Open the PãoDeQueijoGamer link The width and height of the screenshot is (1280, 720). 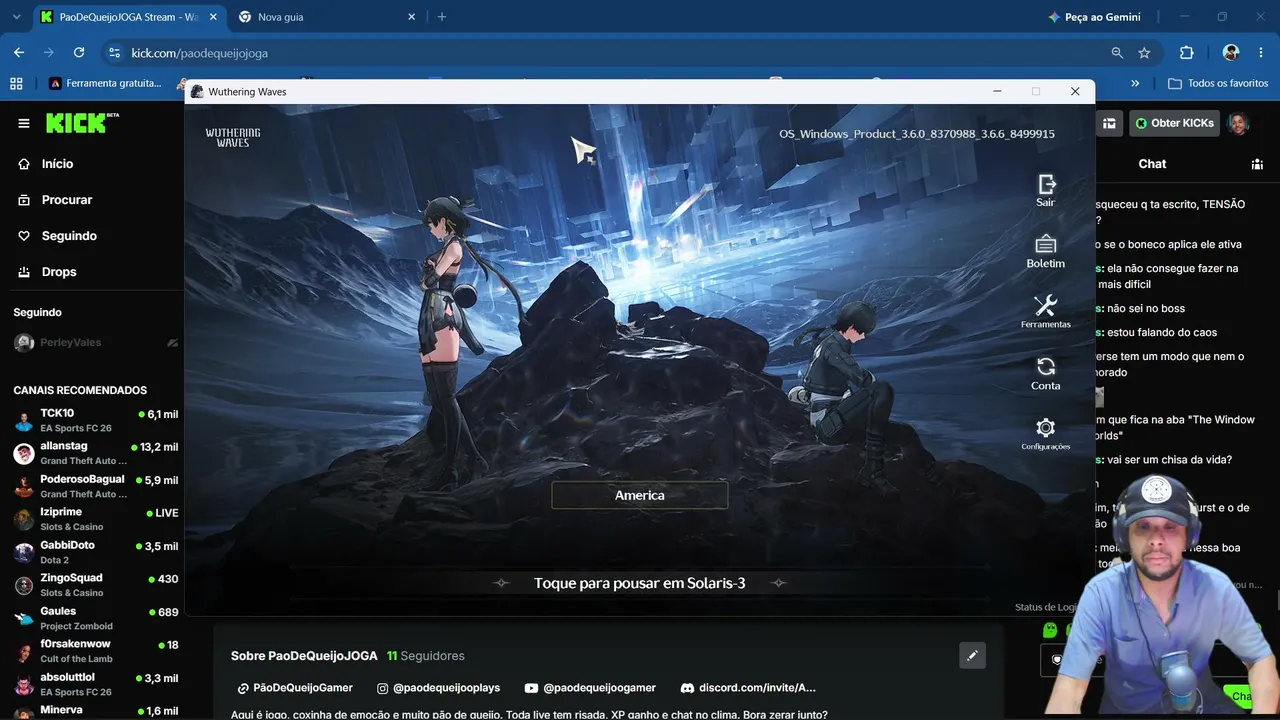point(295,688)
